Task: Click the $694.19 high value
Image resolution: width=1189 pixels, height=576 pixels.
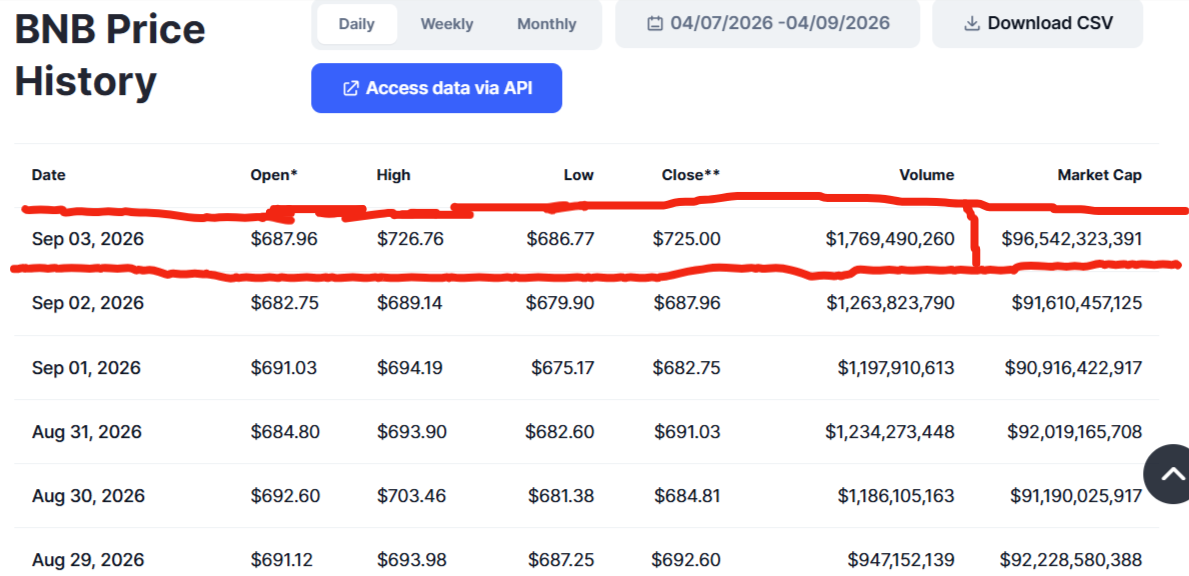Action: [x=409, y=368]
